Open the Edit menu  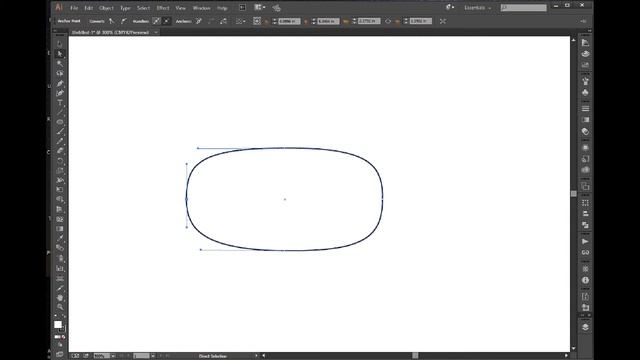click(89, 8)
